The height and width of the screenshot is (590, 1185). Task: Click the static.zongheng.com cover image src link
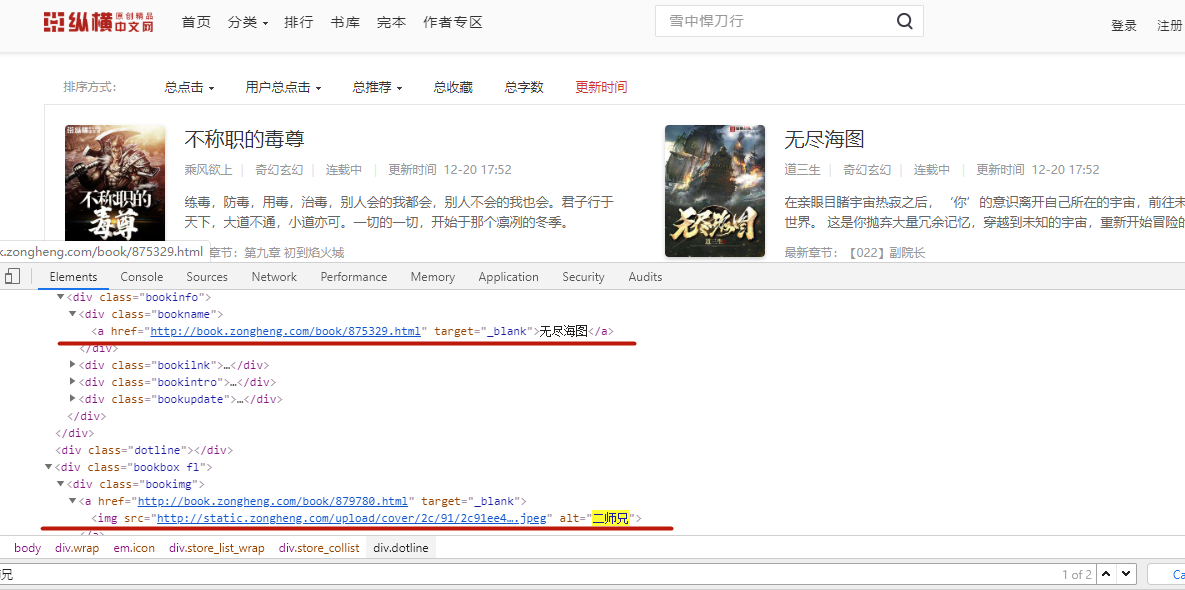(x=351, y=518)
